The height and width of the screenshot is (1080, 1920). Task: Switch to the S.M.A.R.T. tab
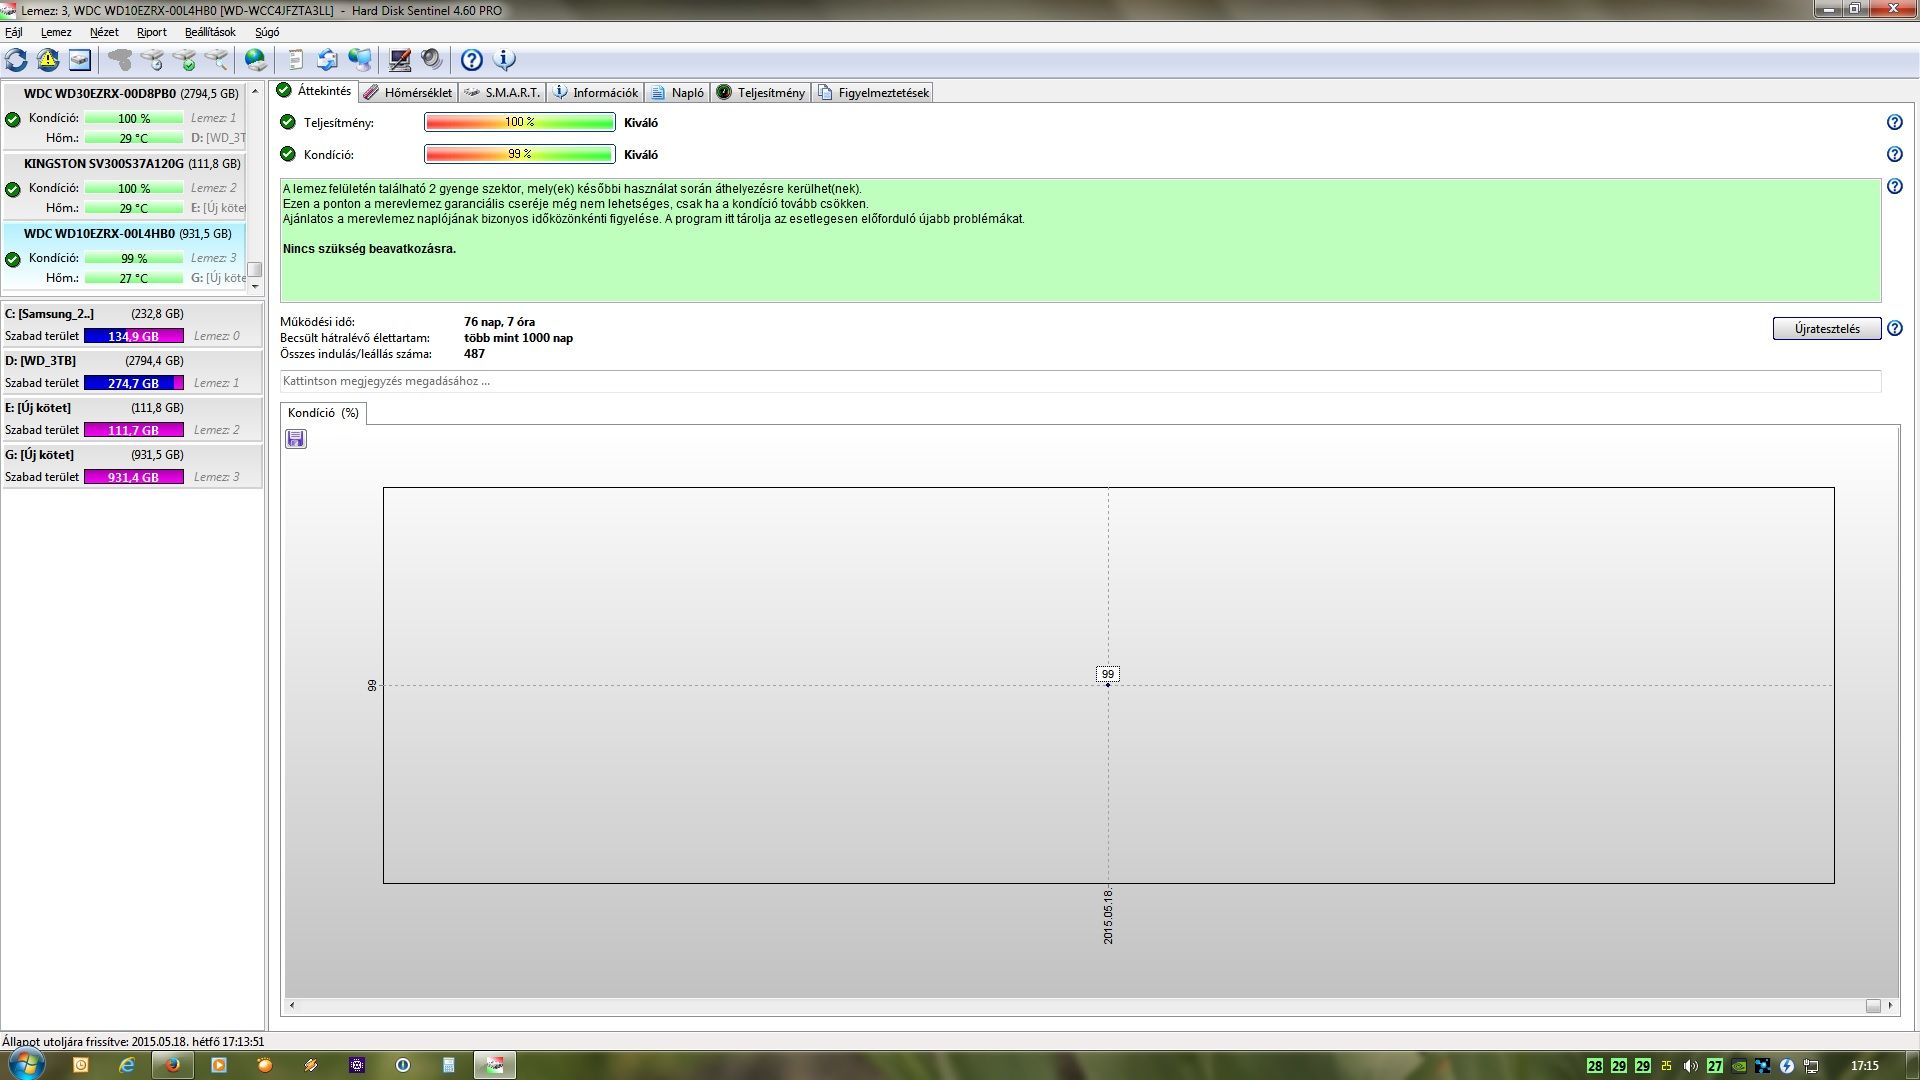pos(502,92)
